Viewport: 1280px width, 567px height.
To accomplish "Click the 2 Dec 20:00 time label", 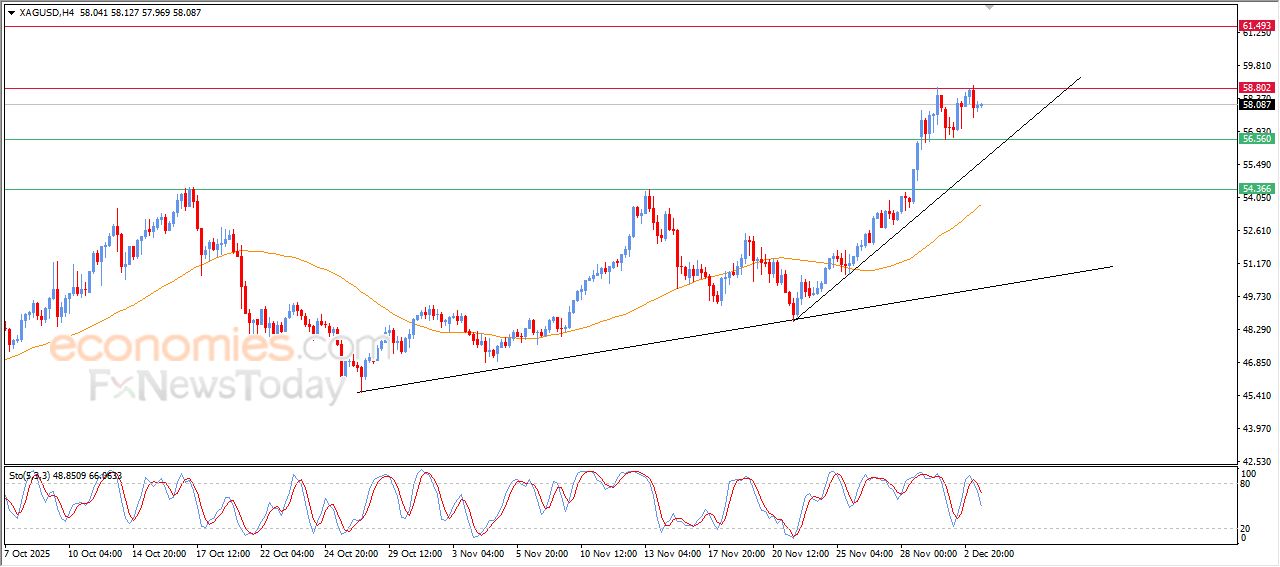I will click(x=989, y=553).
